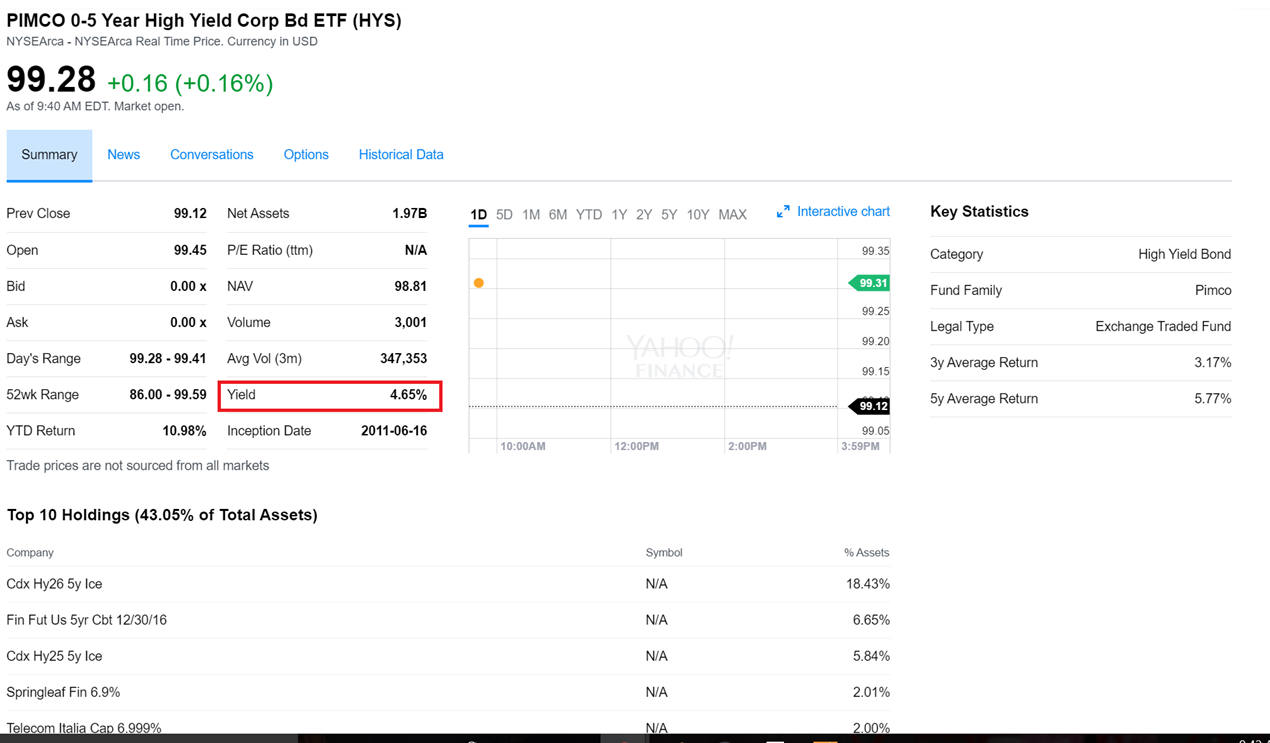
Task: Switch chart to 1M range
Action: click(x=531, y=214)
